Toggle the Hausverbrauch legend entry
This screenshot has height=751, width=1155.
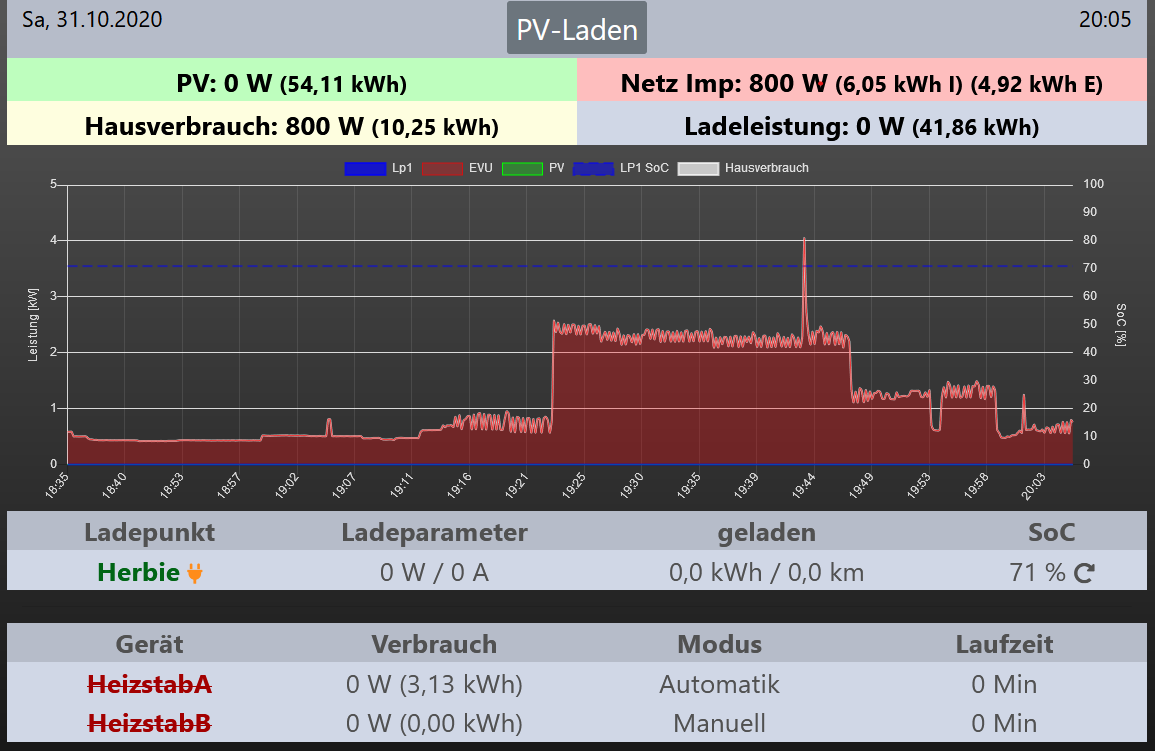[742, 168]
